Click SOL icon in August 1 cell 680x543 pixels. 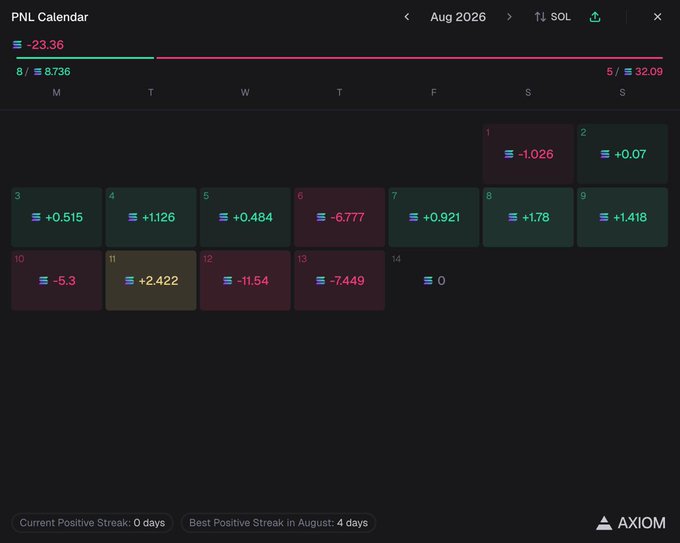(509, 154)
